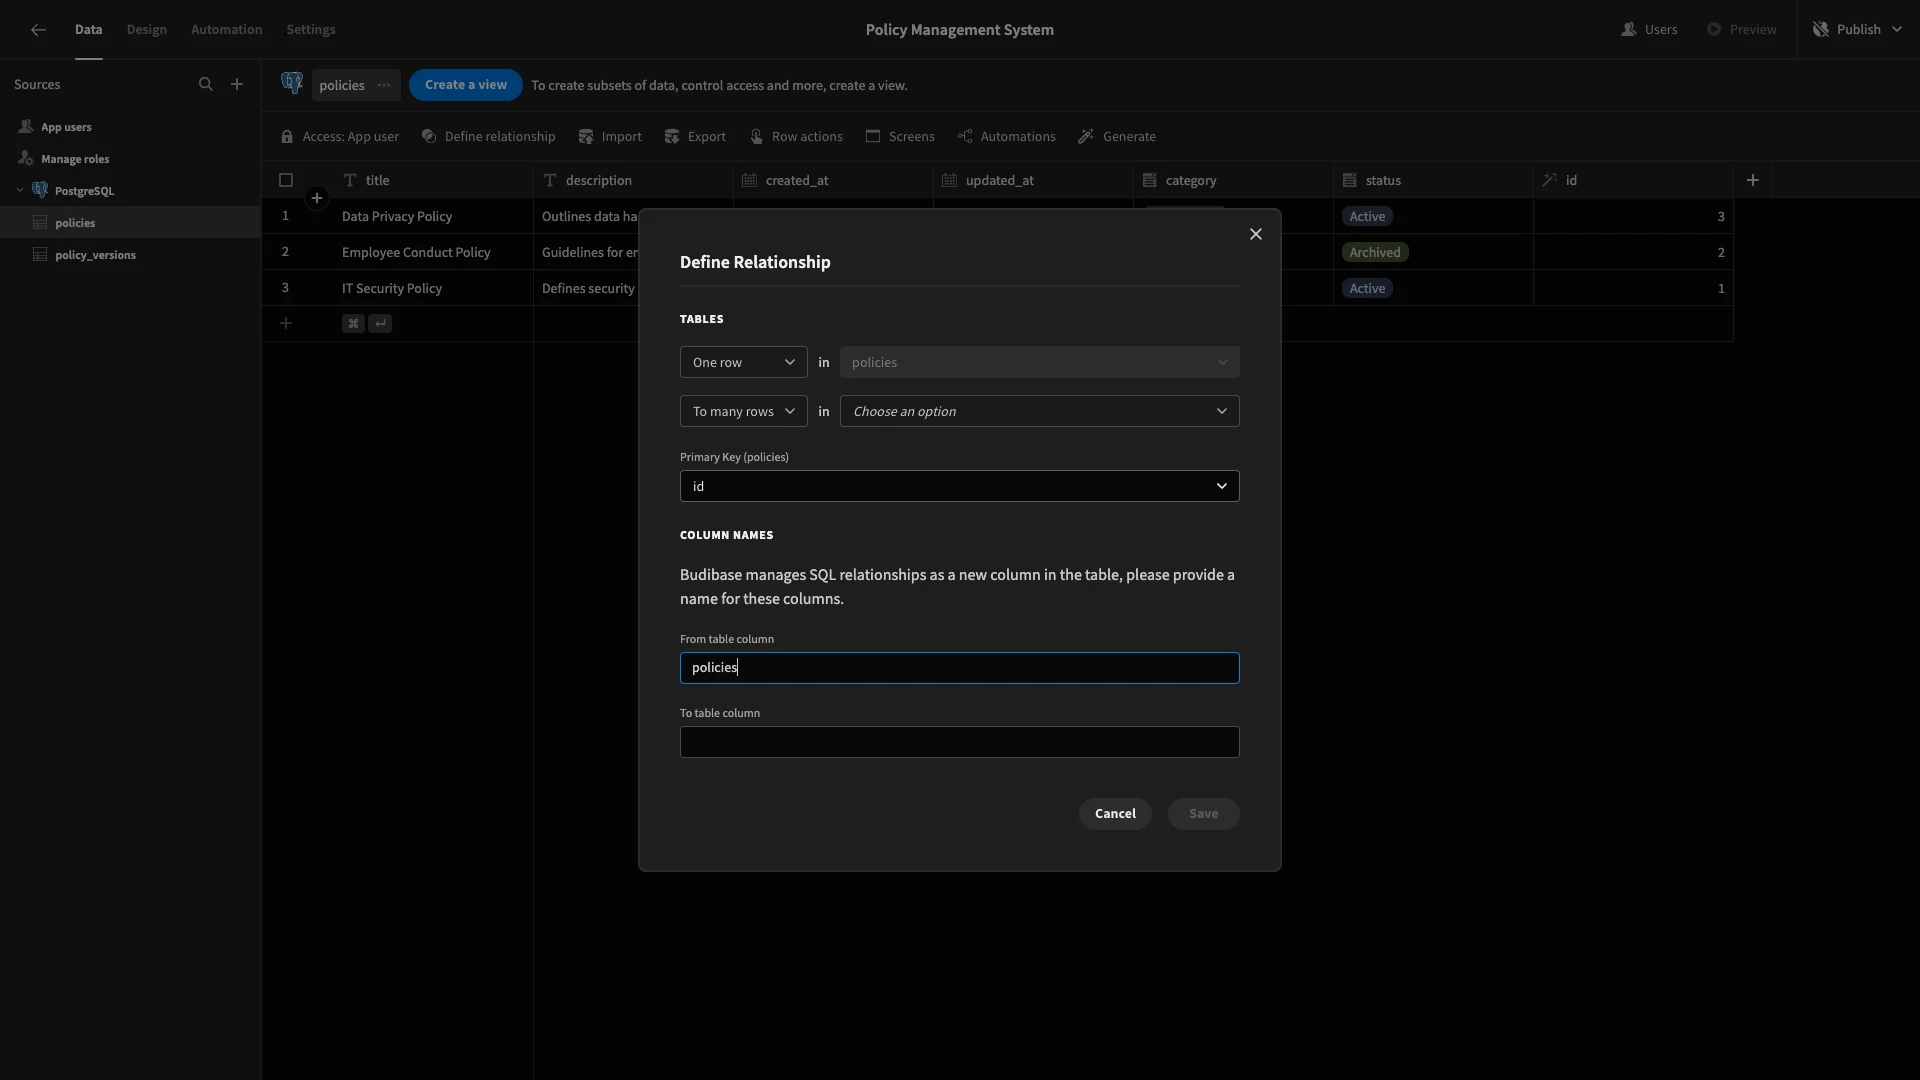Open Row actions
This screenshot has width=1920, height=1080.
pos(796,137)
